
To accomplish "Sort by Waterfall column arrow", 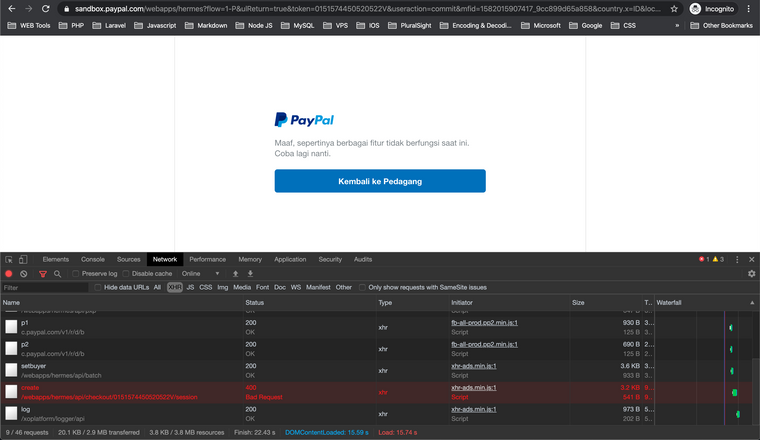I will click(x=752, y=302).
